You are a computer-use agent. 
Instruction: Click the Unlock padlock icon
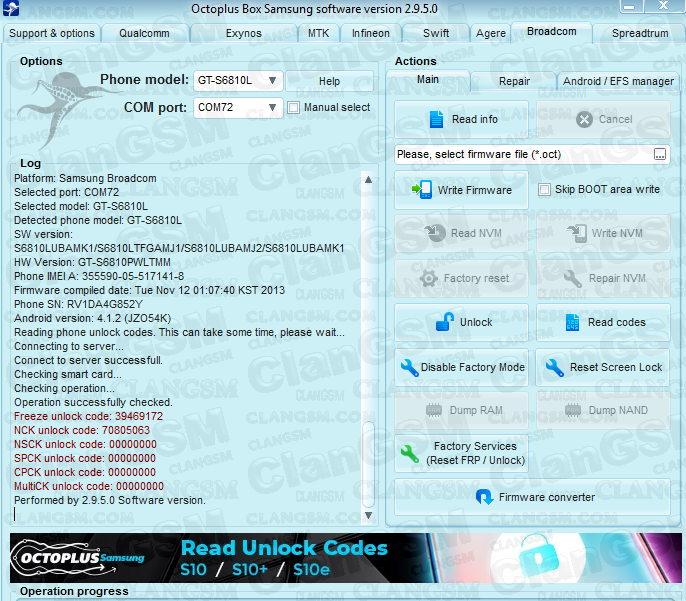pos(445,322)
